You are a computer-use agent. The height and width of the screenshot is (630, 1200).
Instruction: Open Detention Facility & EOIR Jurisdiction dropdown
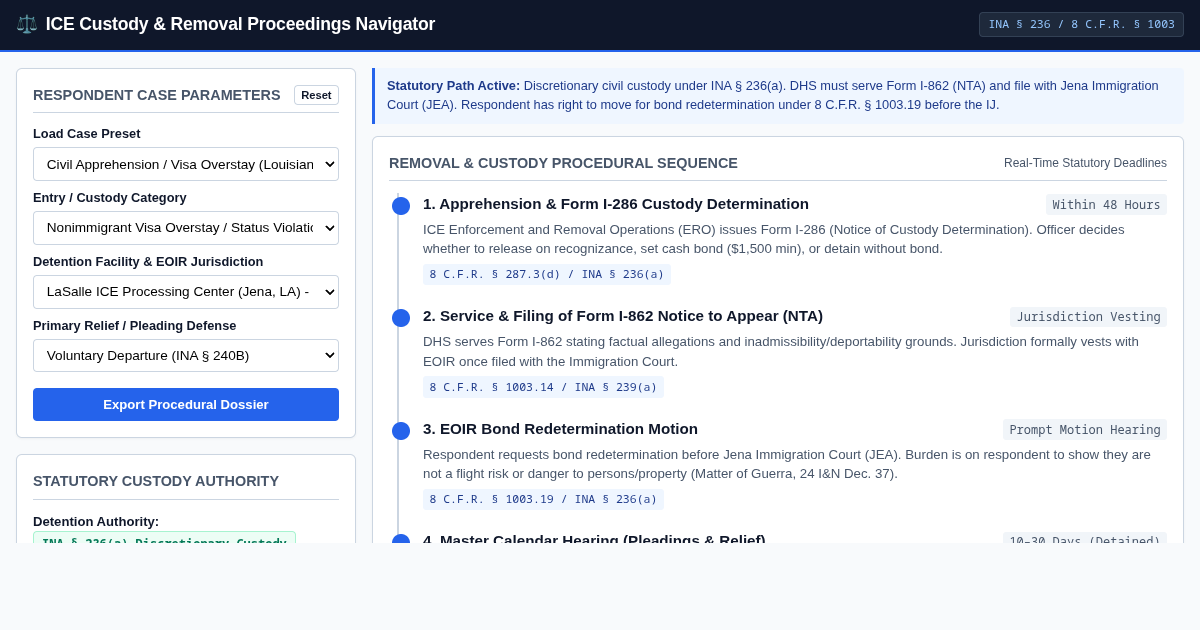pos(186,292)
